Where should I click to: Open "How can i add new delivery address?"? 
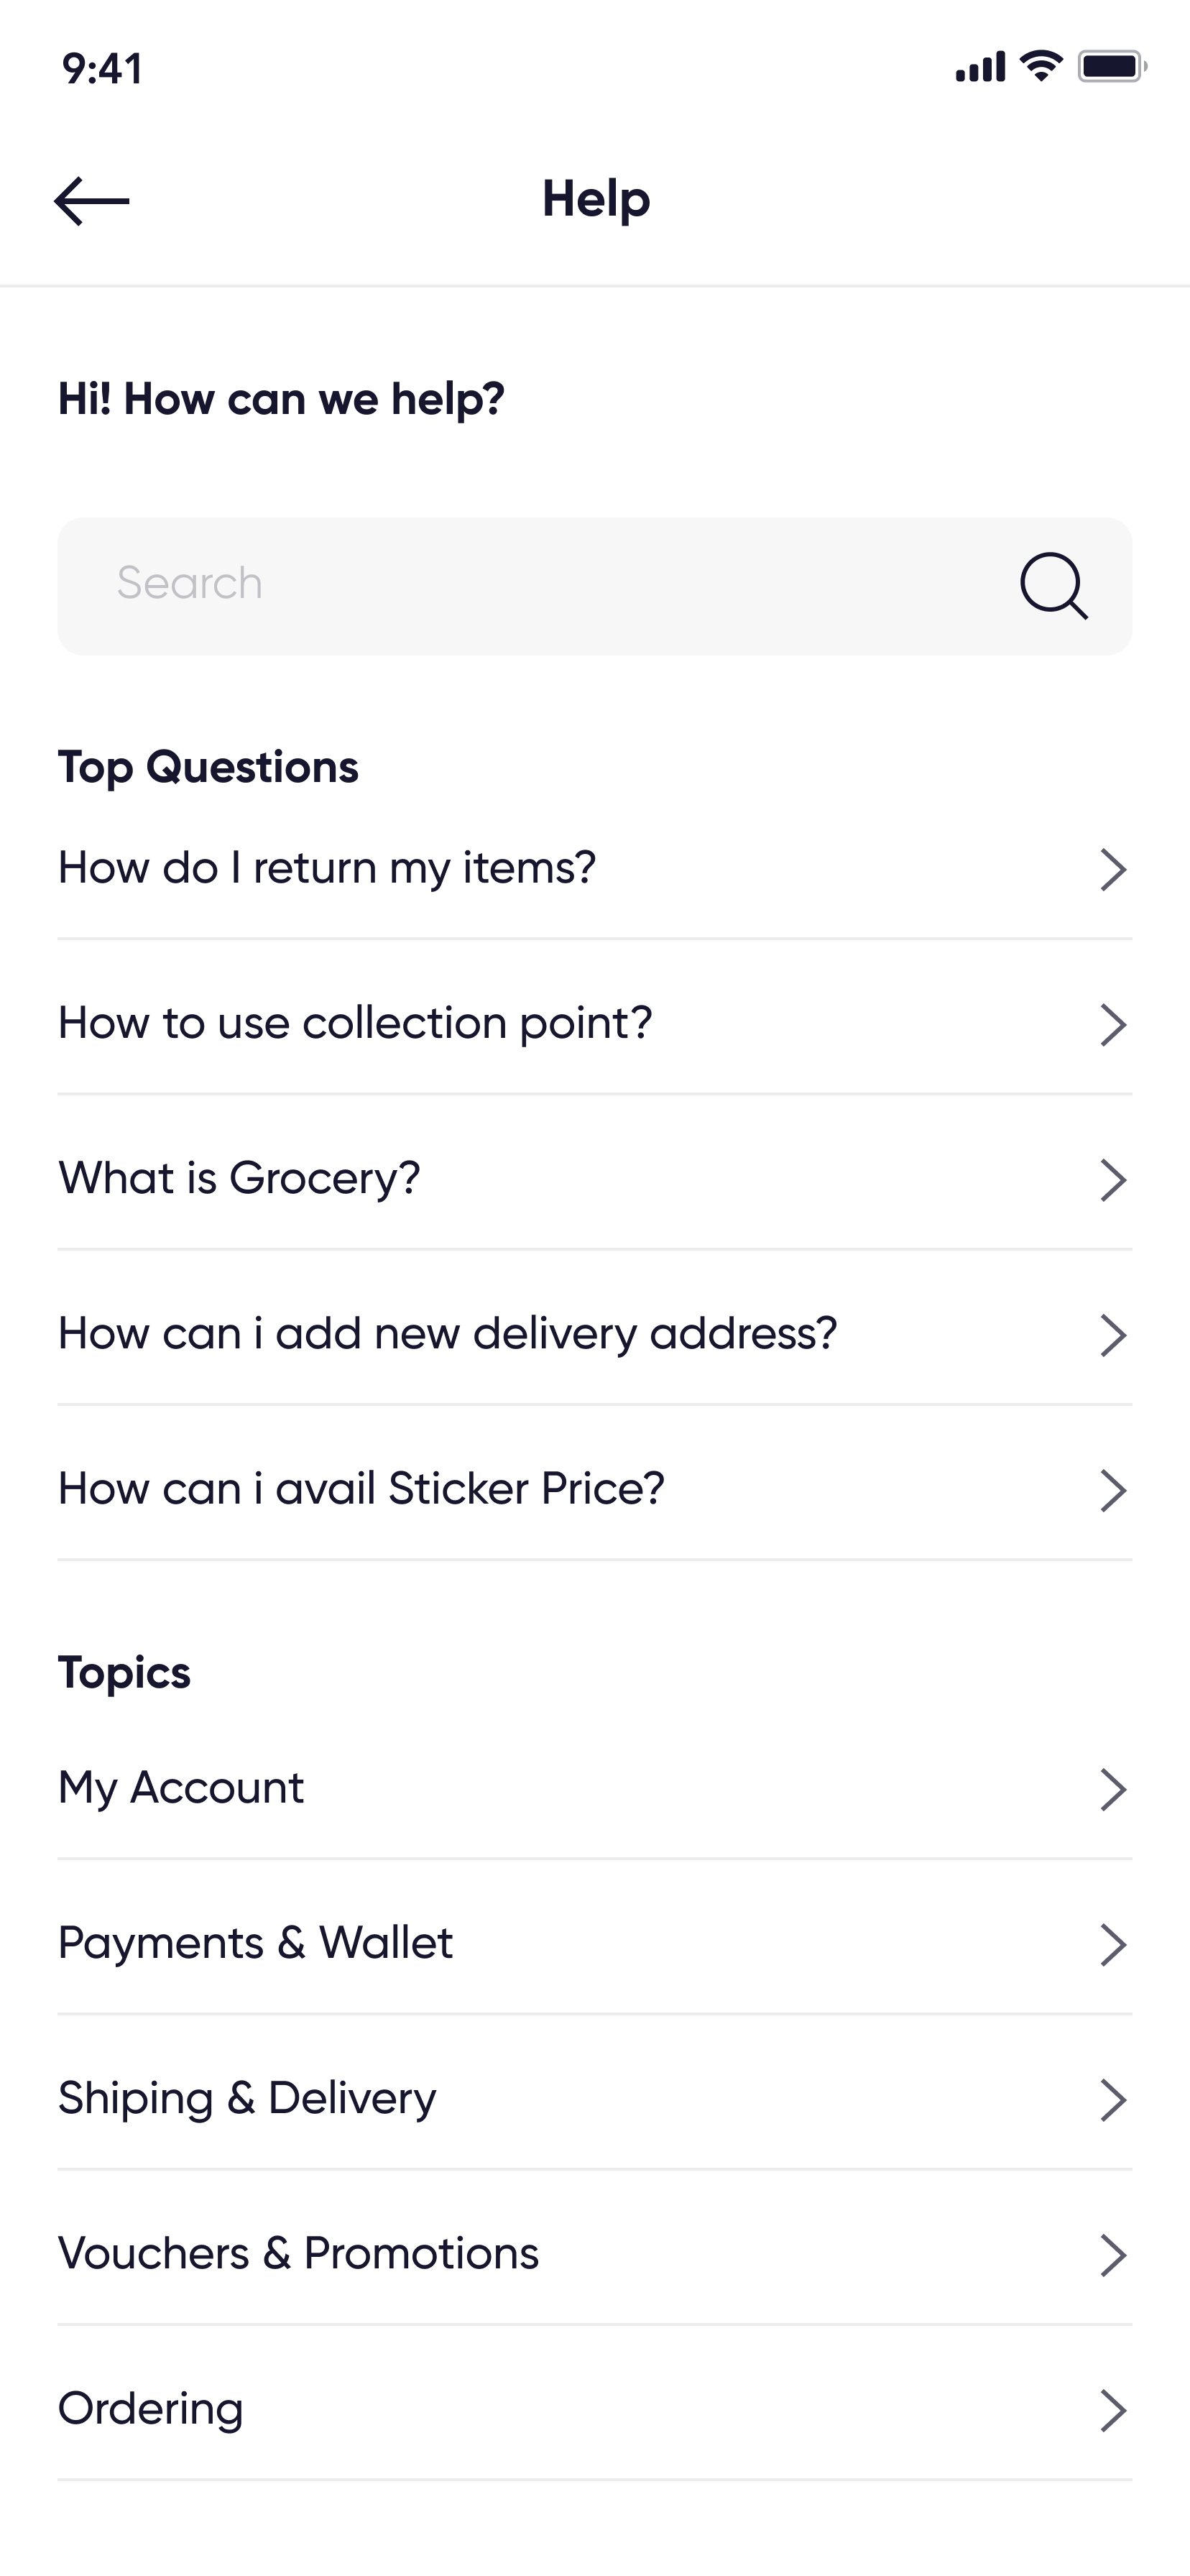(447, 1334)
